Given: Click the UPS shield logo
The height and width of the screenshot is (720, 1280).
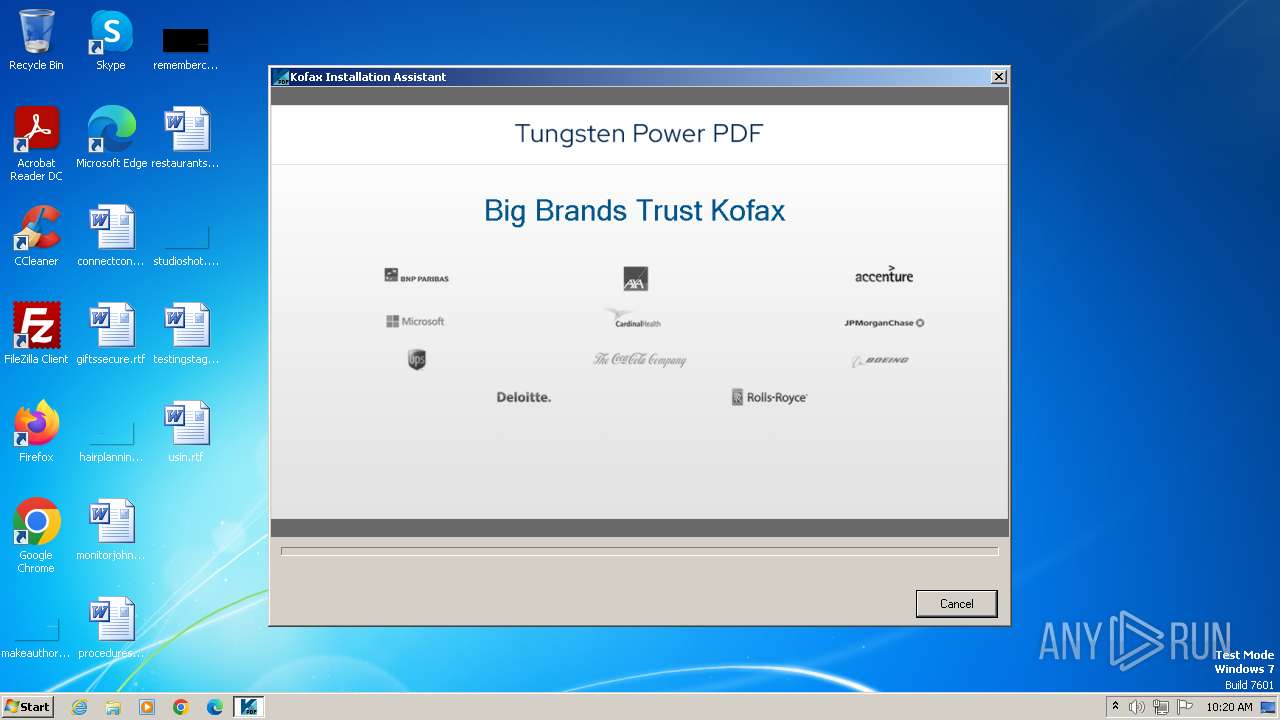Looking at the screenshot, I should 417,359.
